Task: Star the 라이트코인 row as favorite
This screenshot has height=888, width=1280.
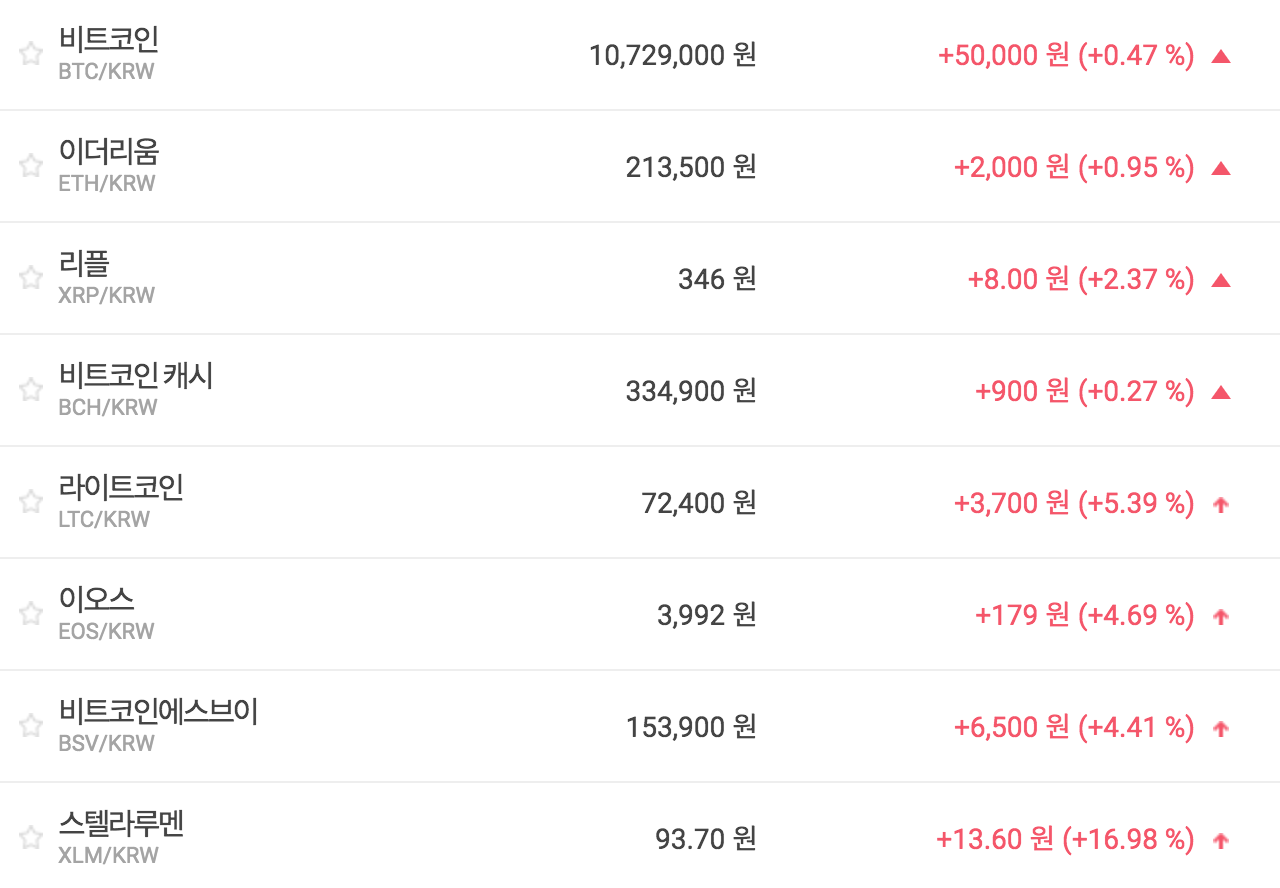Action: pos(31,502)
